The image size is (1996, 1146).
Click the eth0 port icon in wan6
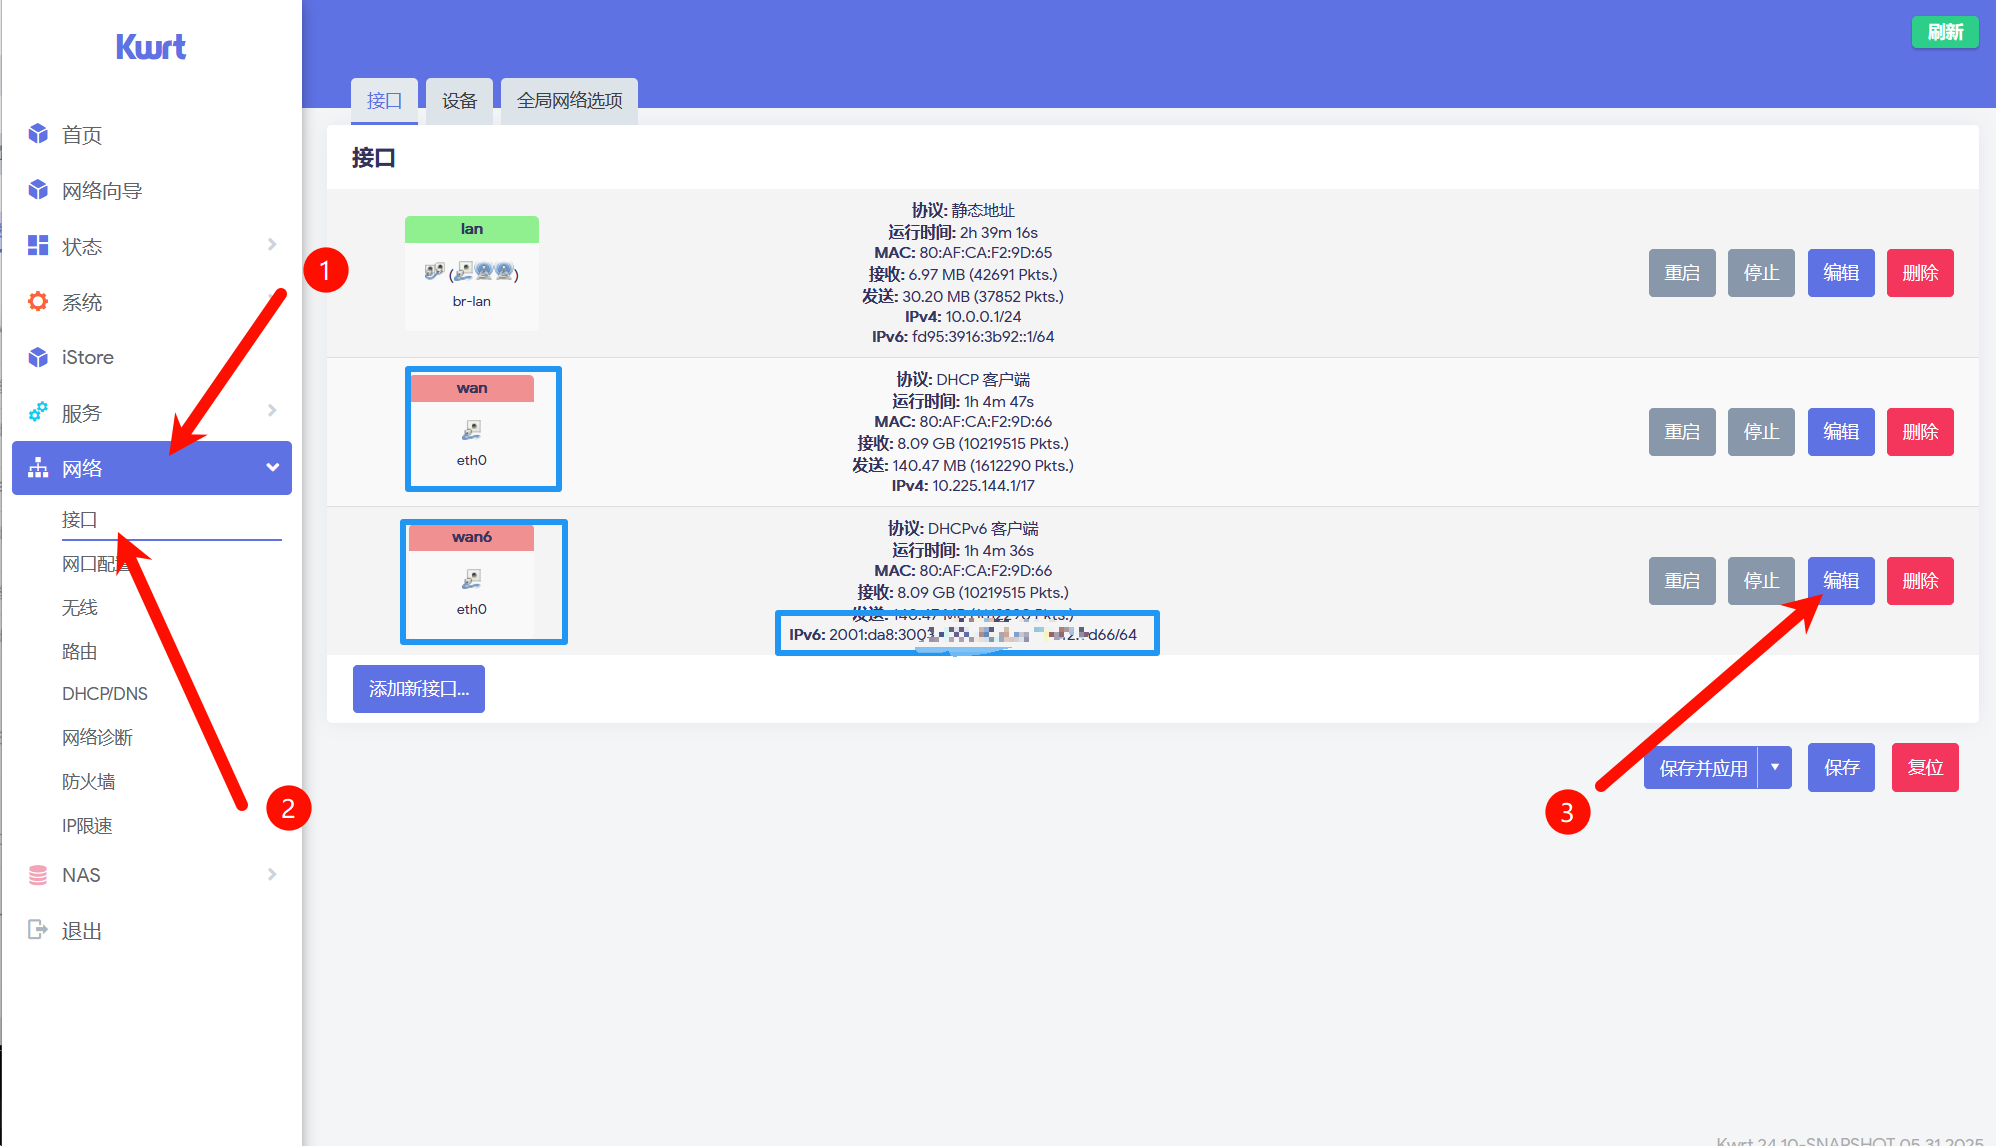(x=471, y=579)
